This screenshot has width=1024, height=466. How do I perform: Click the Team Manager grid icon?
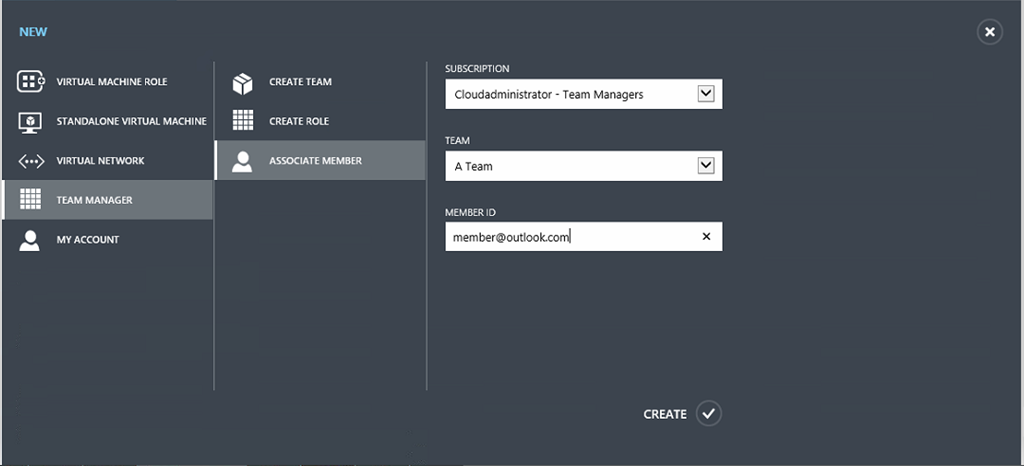[31, 200]
